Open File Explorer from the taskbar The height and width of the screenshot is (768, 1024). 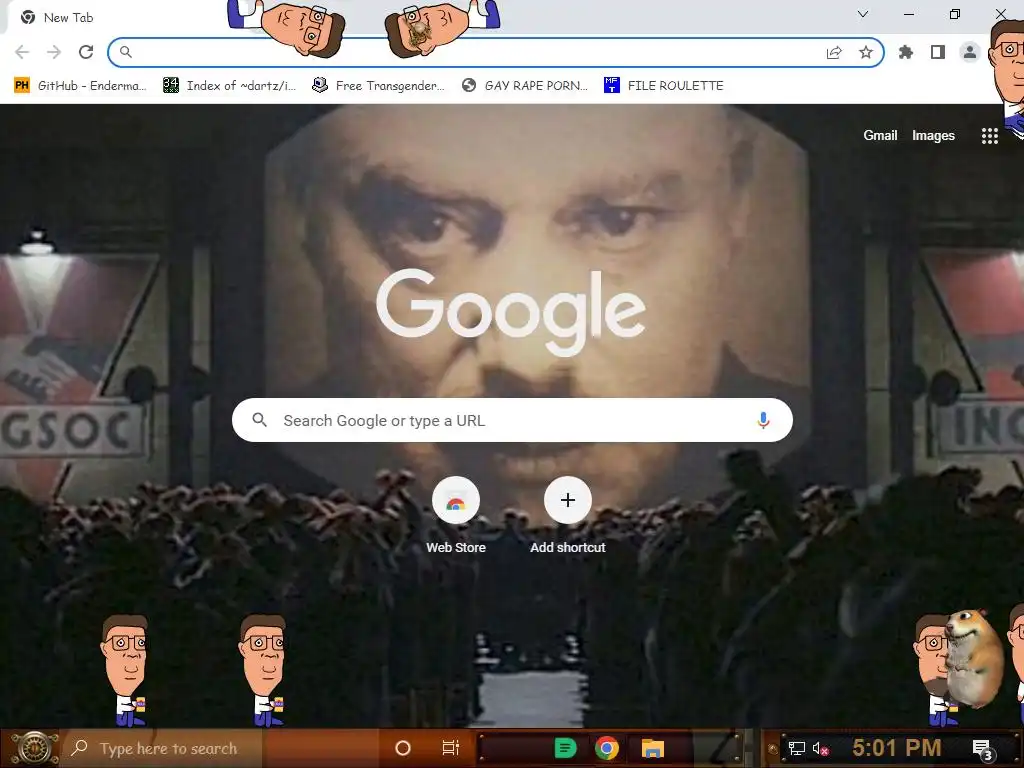click(x=652, y=748)
